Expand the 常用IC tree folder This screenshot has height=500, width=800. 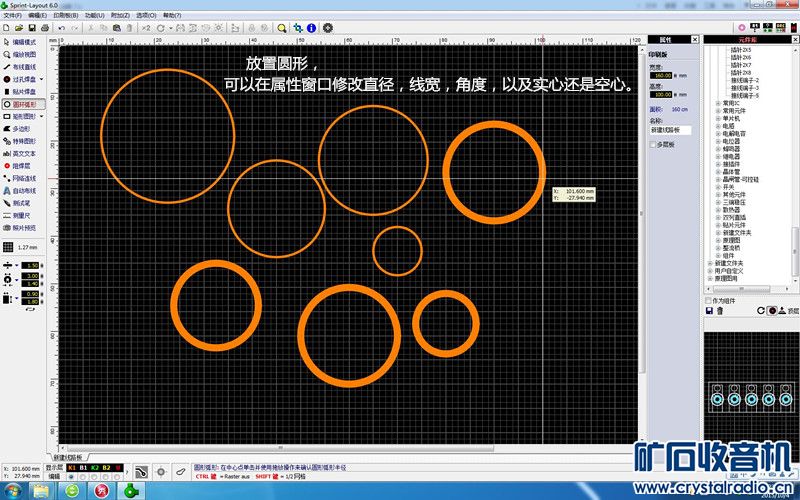point(717,102)
